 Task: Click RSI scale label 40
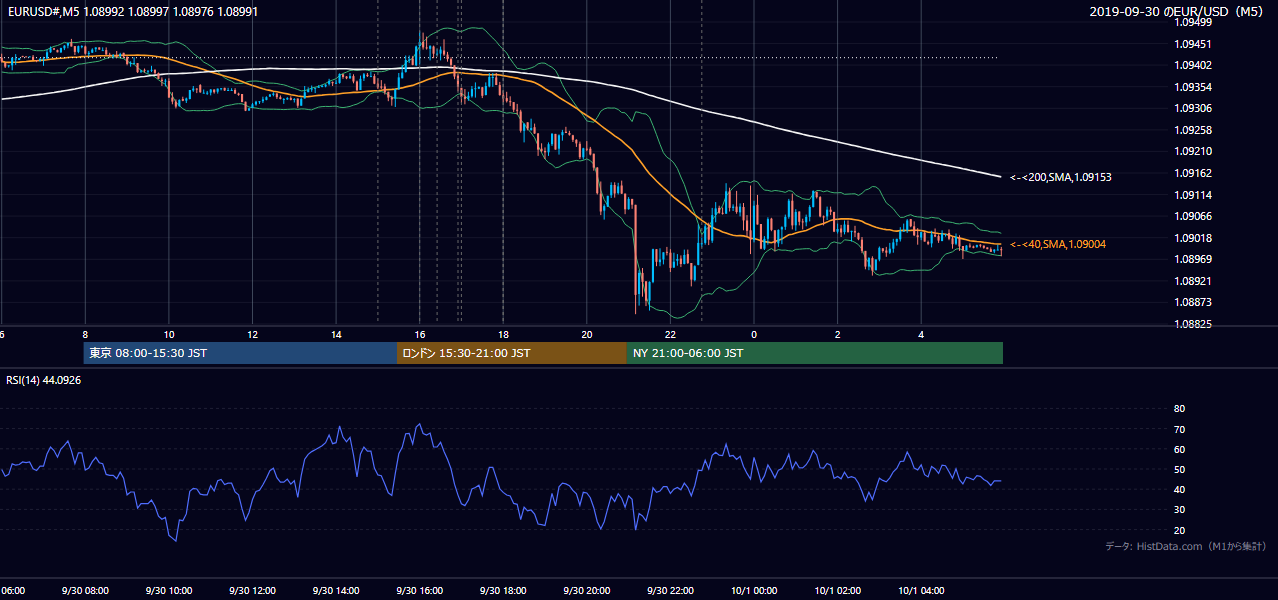1179,489
